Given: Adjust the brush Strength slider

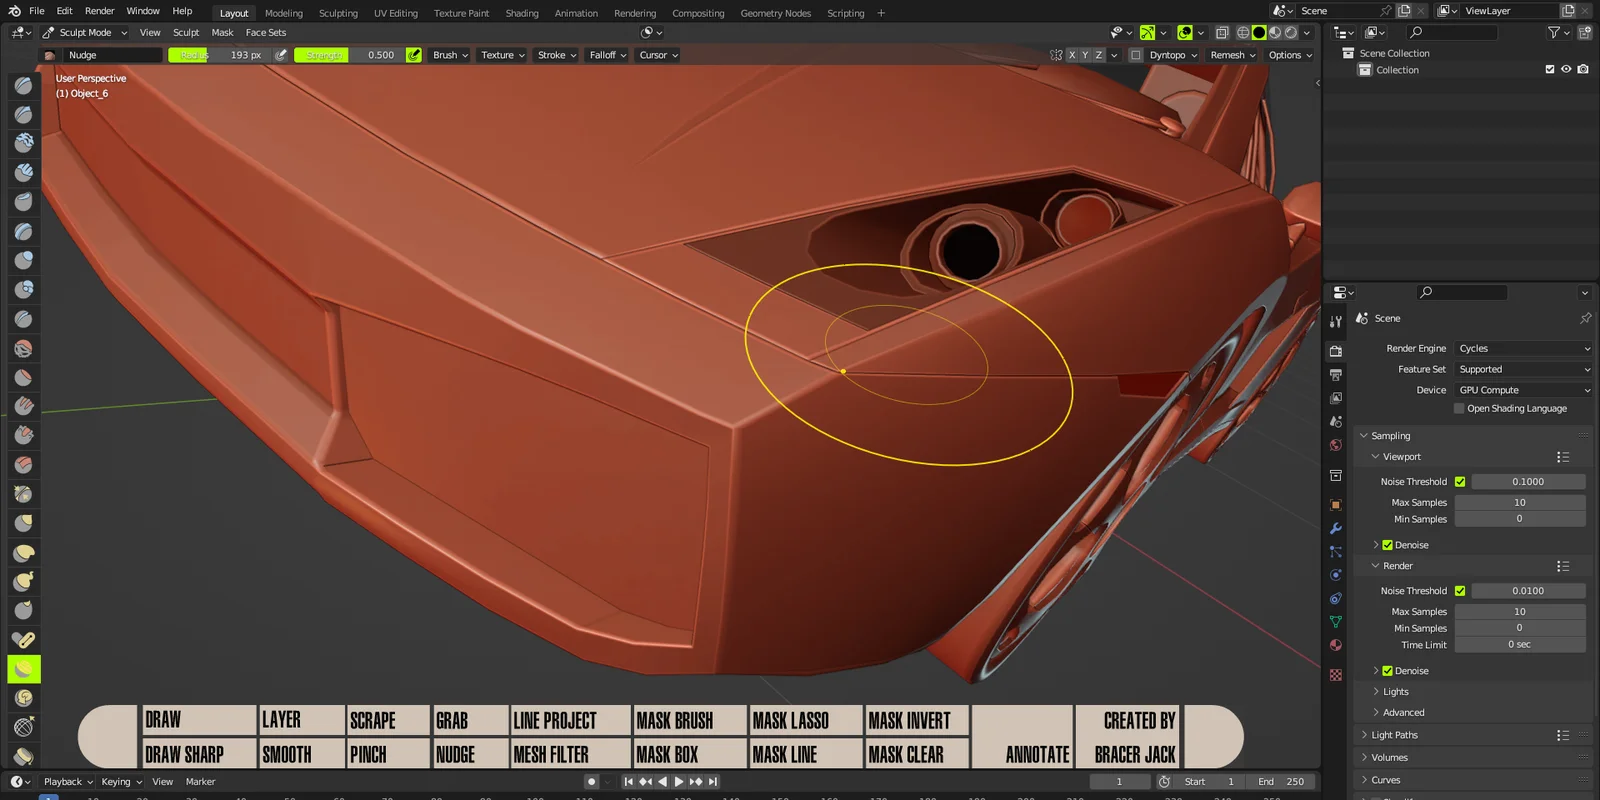Looking at the screenshot, I should click(349, 55).
